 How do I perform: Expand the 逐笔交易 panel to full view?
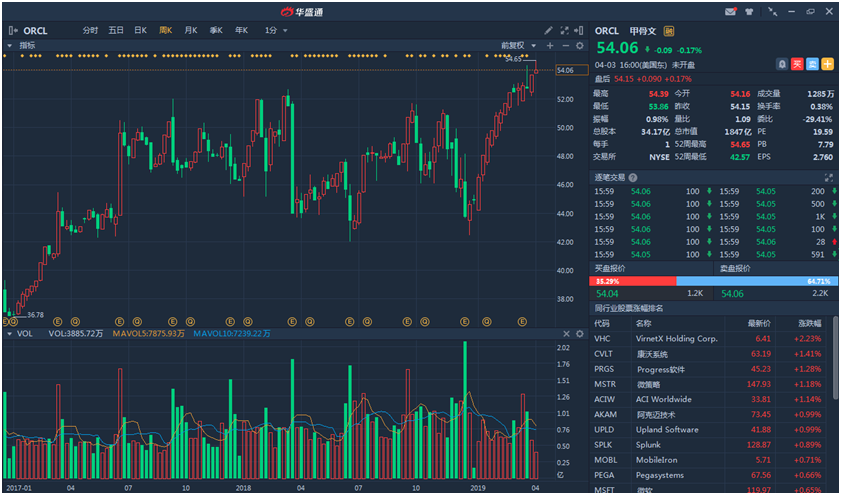pos(828,177)
